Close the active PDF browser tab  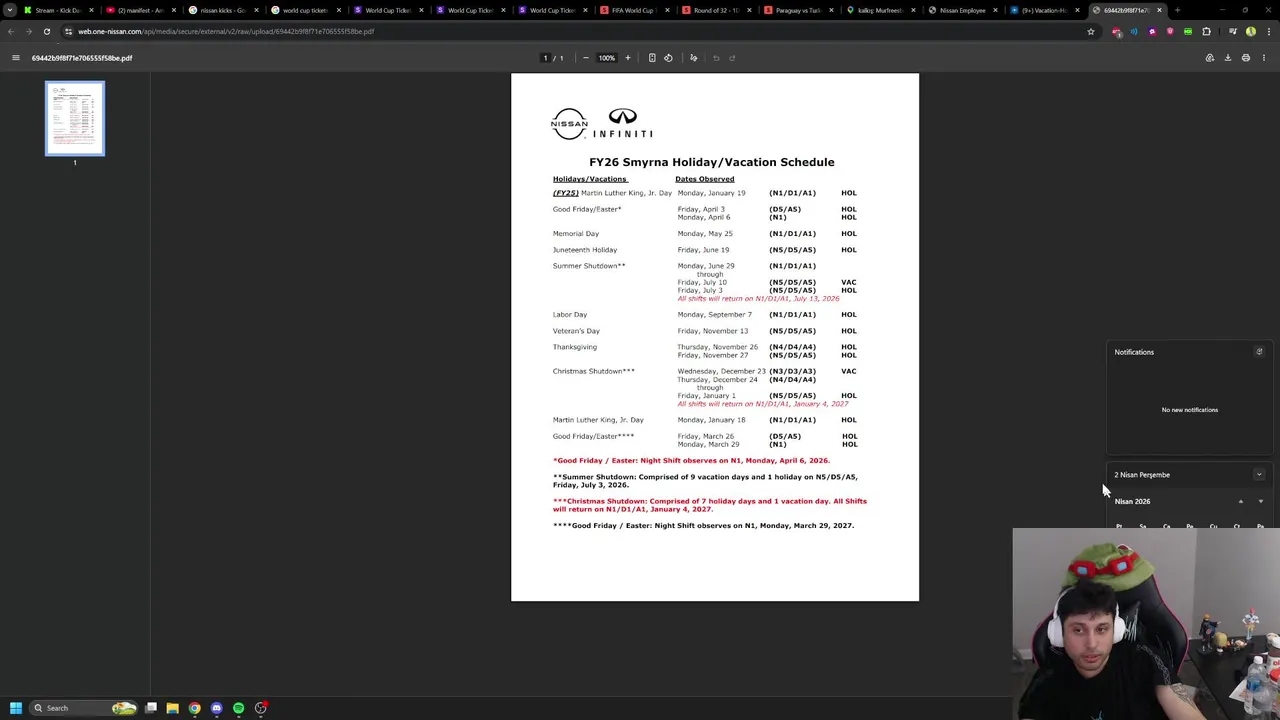[1159, 10]
